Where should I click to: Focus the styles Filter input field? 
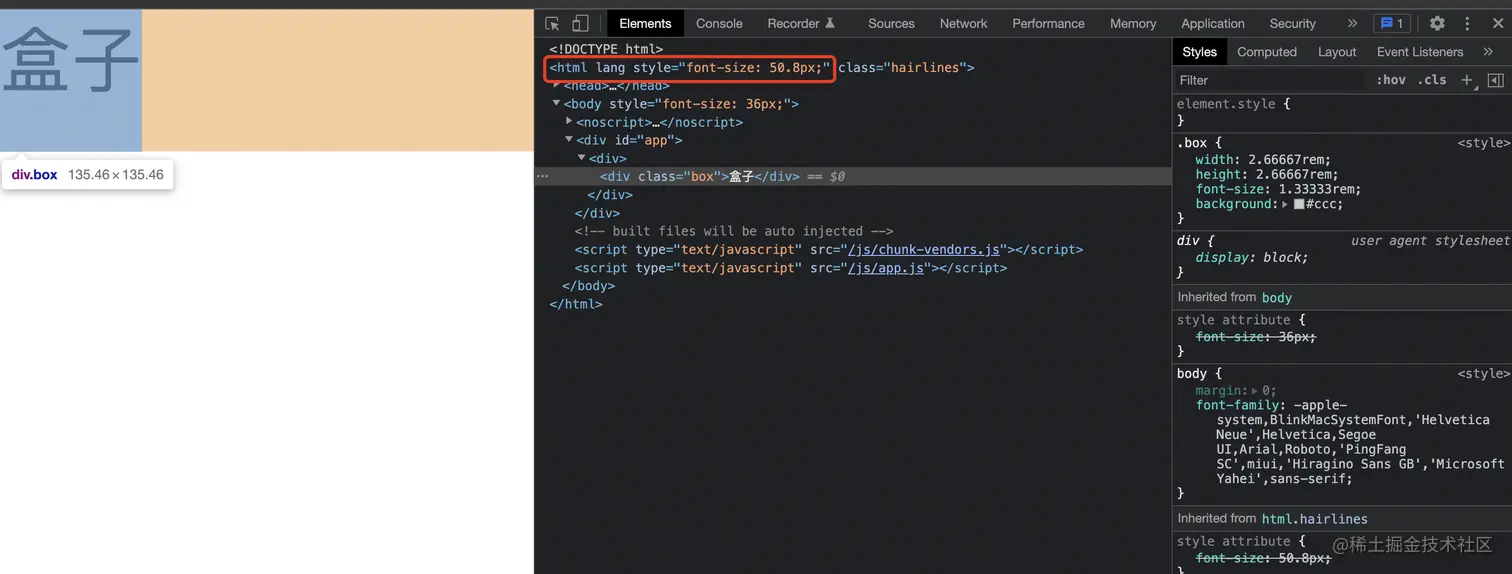[x=1270, y=80]
